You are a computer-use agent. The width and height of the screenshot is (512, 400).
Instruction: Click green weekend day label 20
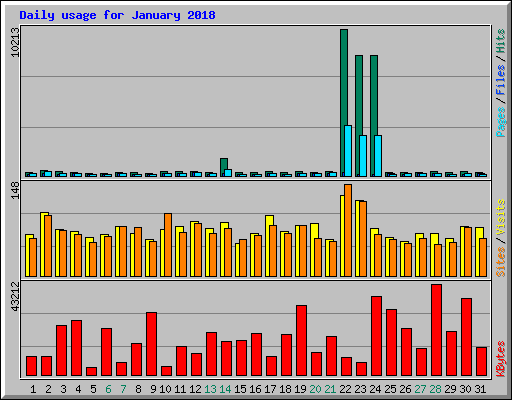315,389
